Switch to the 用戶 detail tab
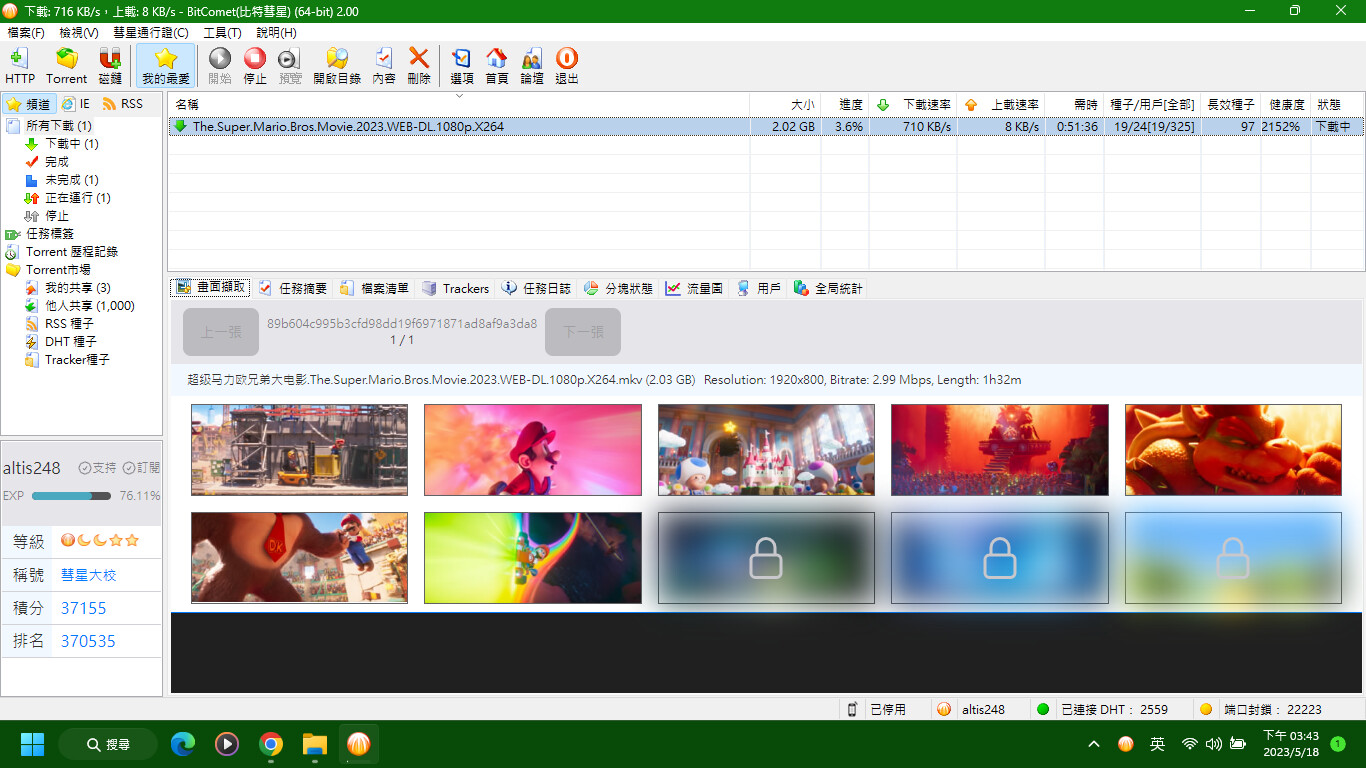Screen dimensions: 1366x768 point(759,288)
